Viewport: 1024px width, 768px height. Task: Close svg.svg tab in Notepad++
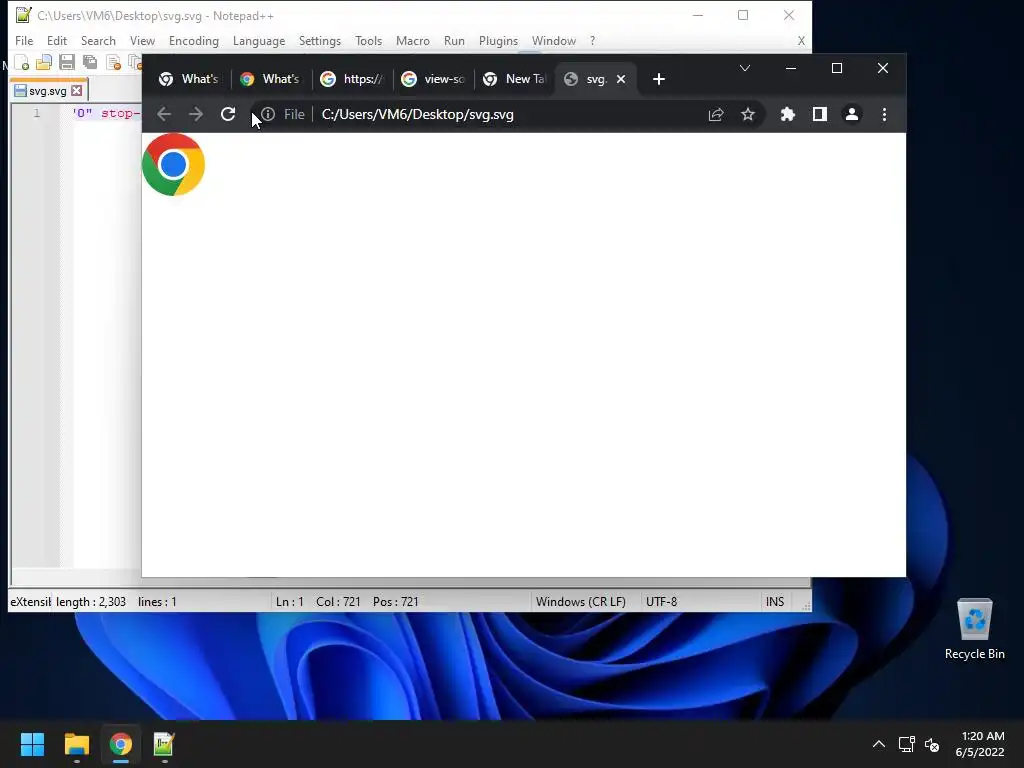pyautogui.click(x=76, y=91)
